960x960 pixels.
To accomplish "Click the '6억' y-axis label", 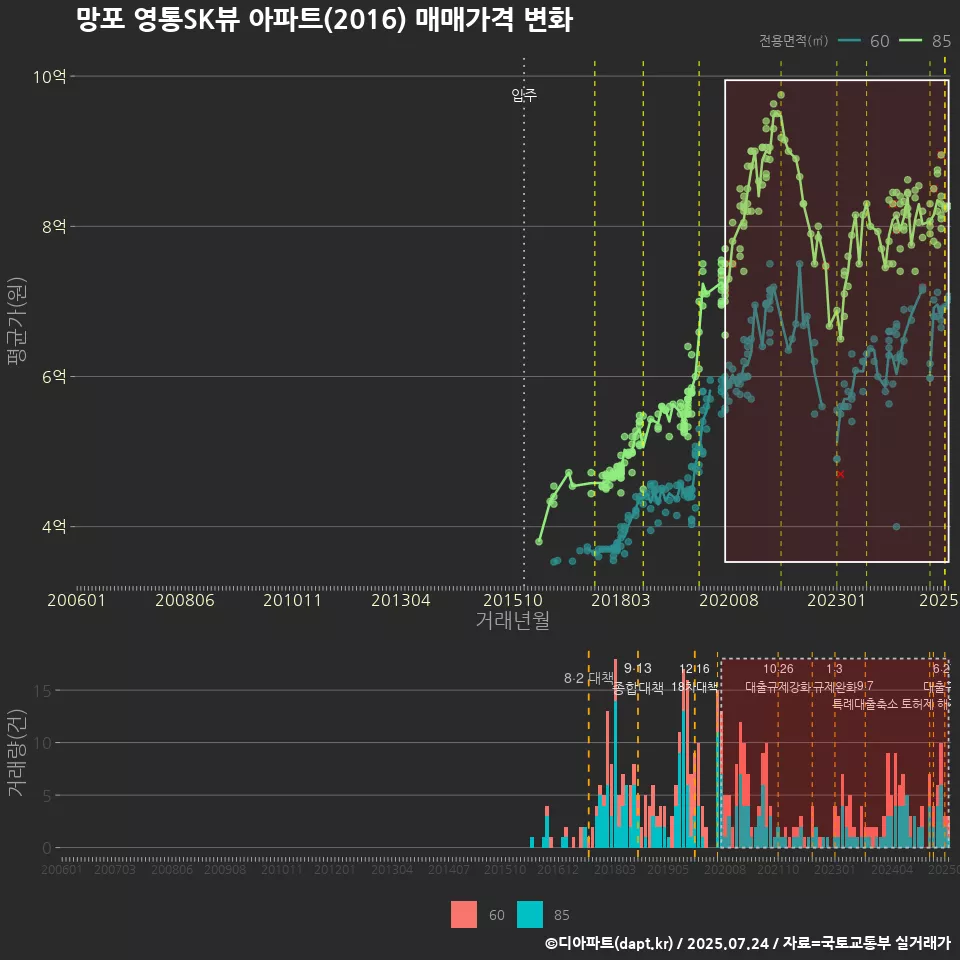I will tap(54, 377).
